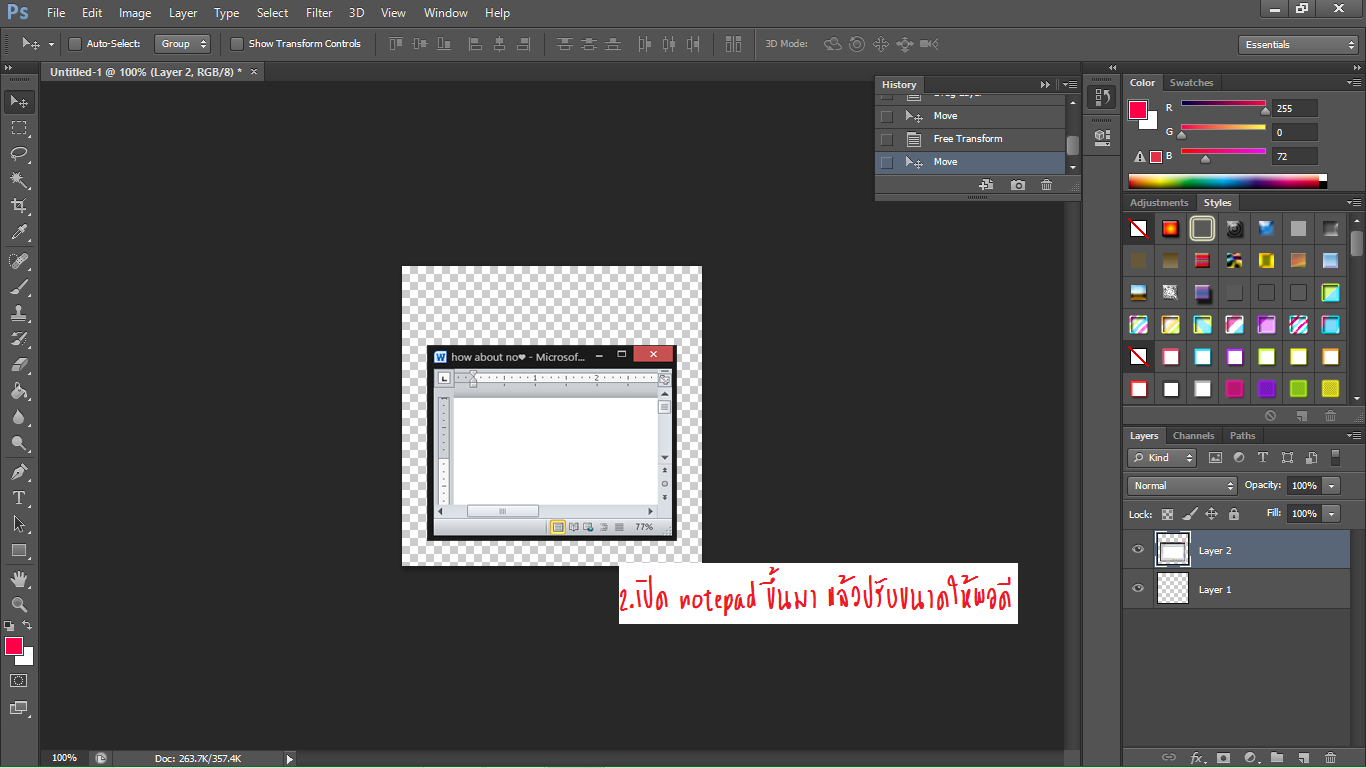The height and width of the screenshot is (768, 1366).
Task: Click the red R value field
Action: click(x=1295, y=108)
